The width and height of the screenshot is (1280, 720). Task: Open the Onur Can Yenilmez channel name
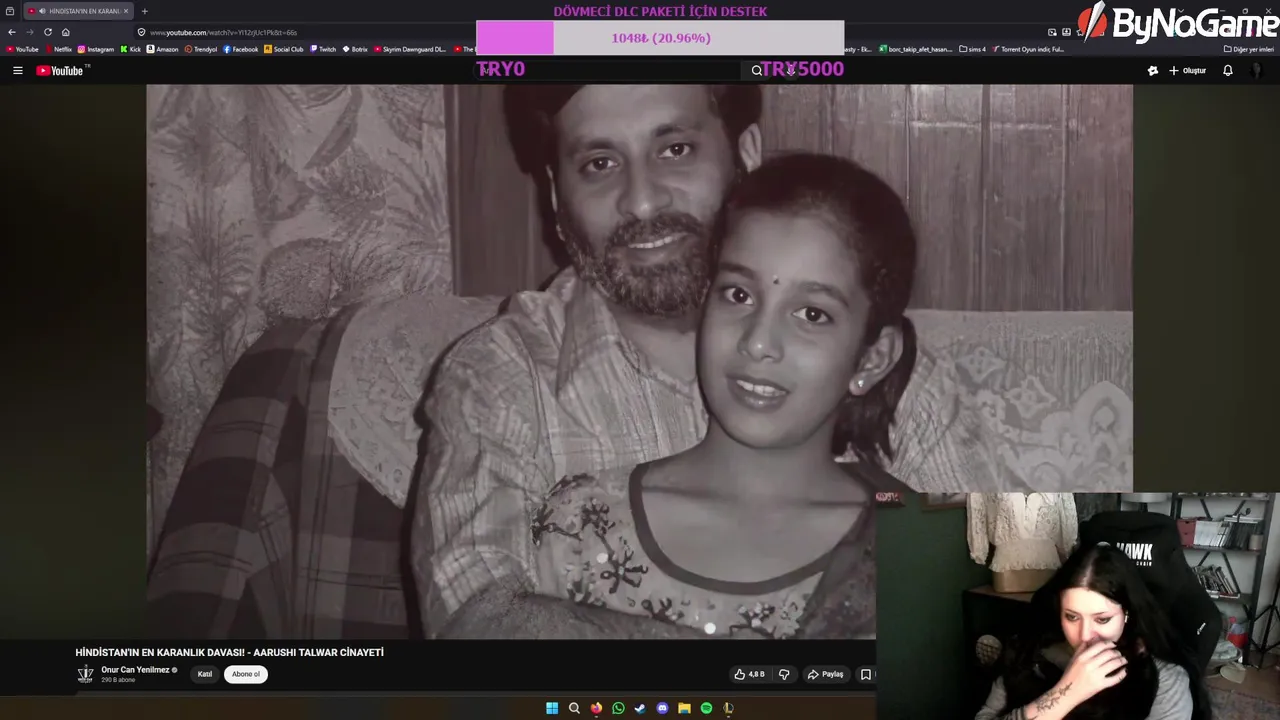coord(135,670)
